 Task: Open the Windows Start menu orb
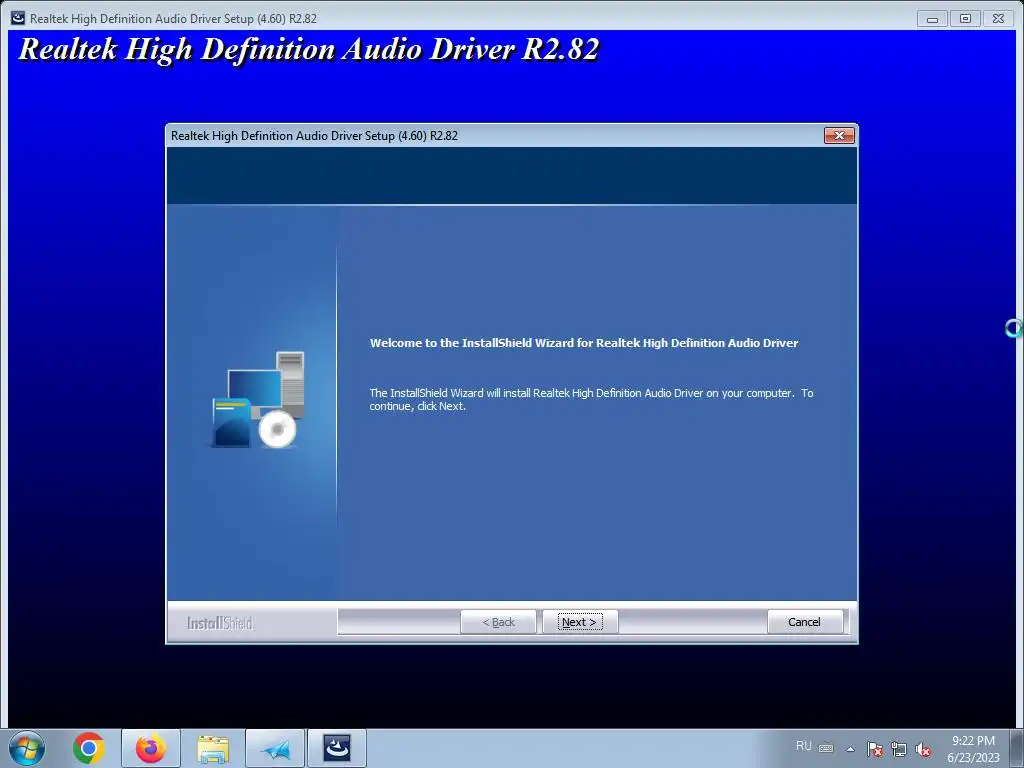point(27,748)
